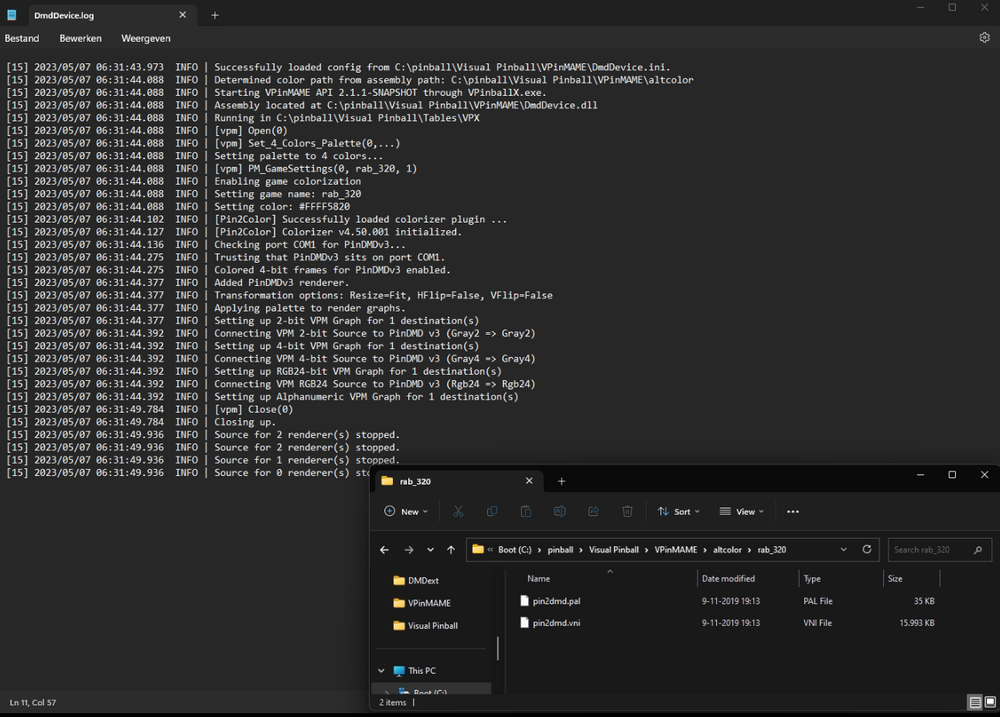Go up one folder level
The height and width of the screenshot is (717, 1000).
[x=451, y=550]
